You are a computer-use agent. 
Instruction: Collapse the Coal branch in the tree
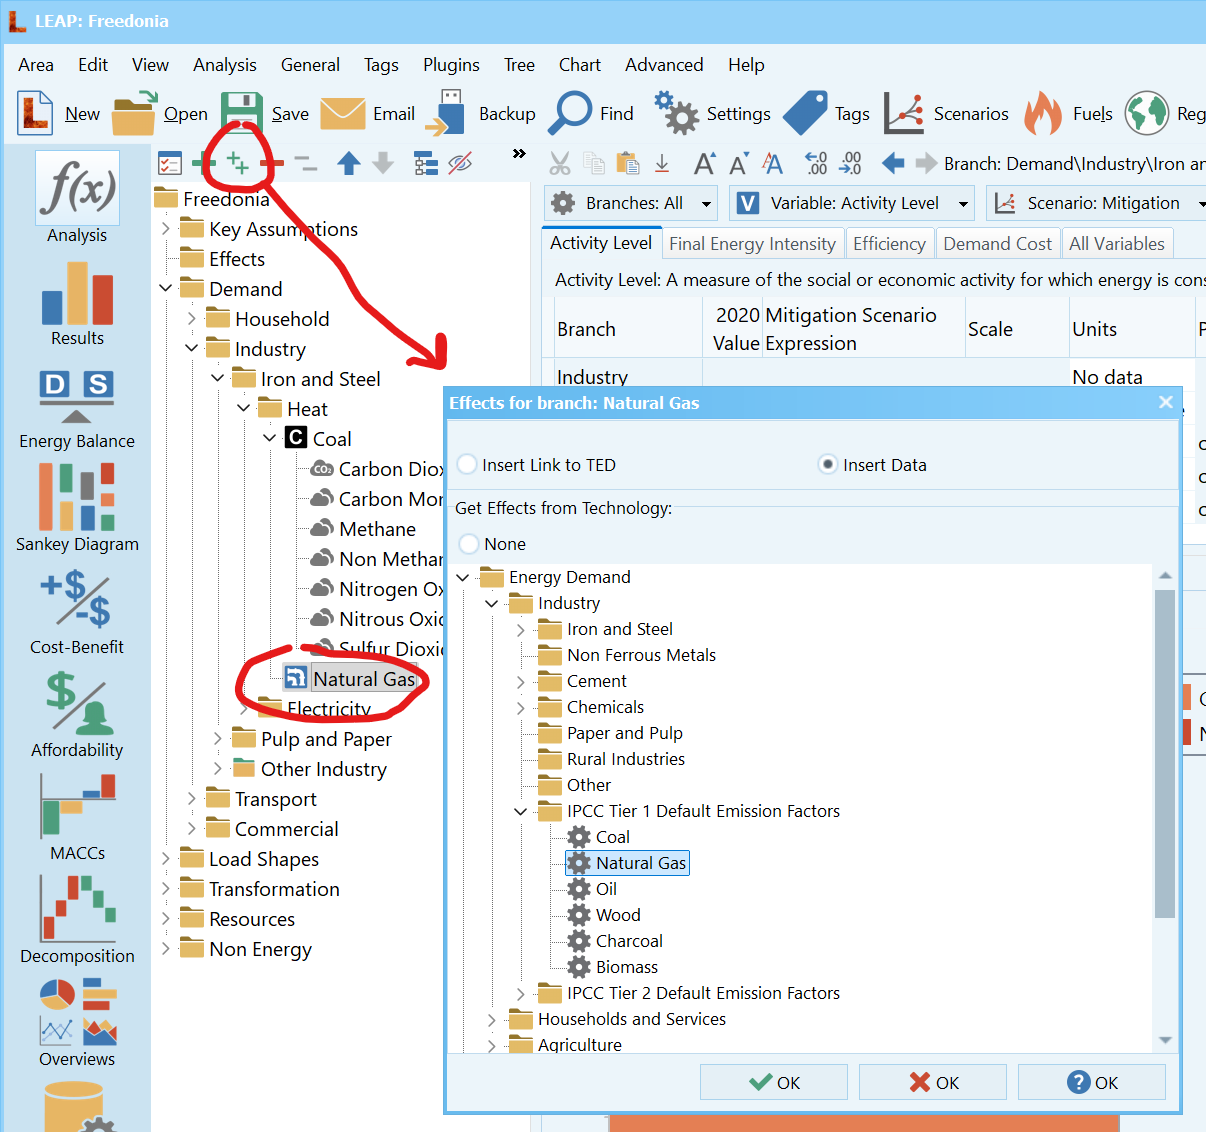pos(270,439)
